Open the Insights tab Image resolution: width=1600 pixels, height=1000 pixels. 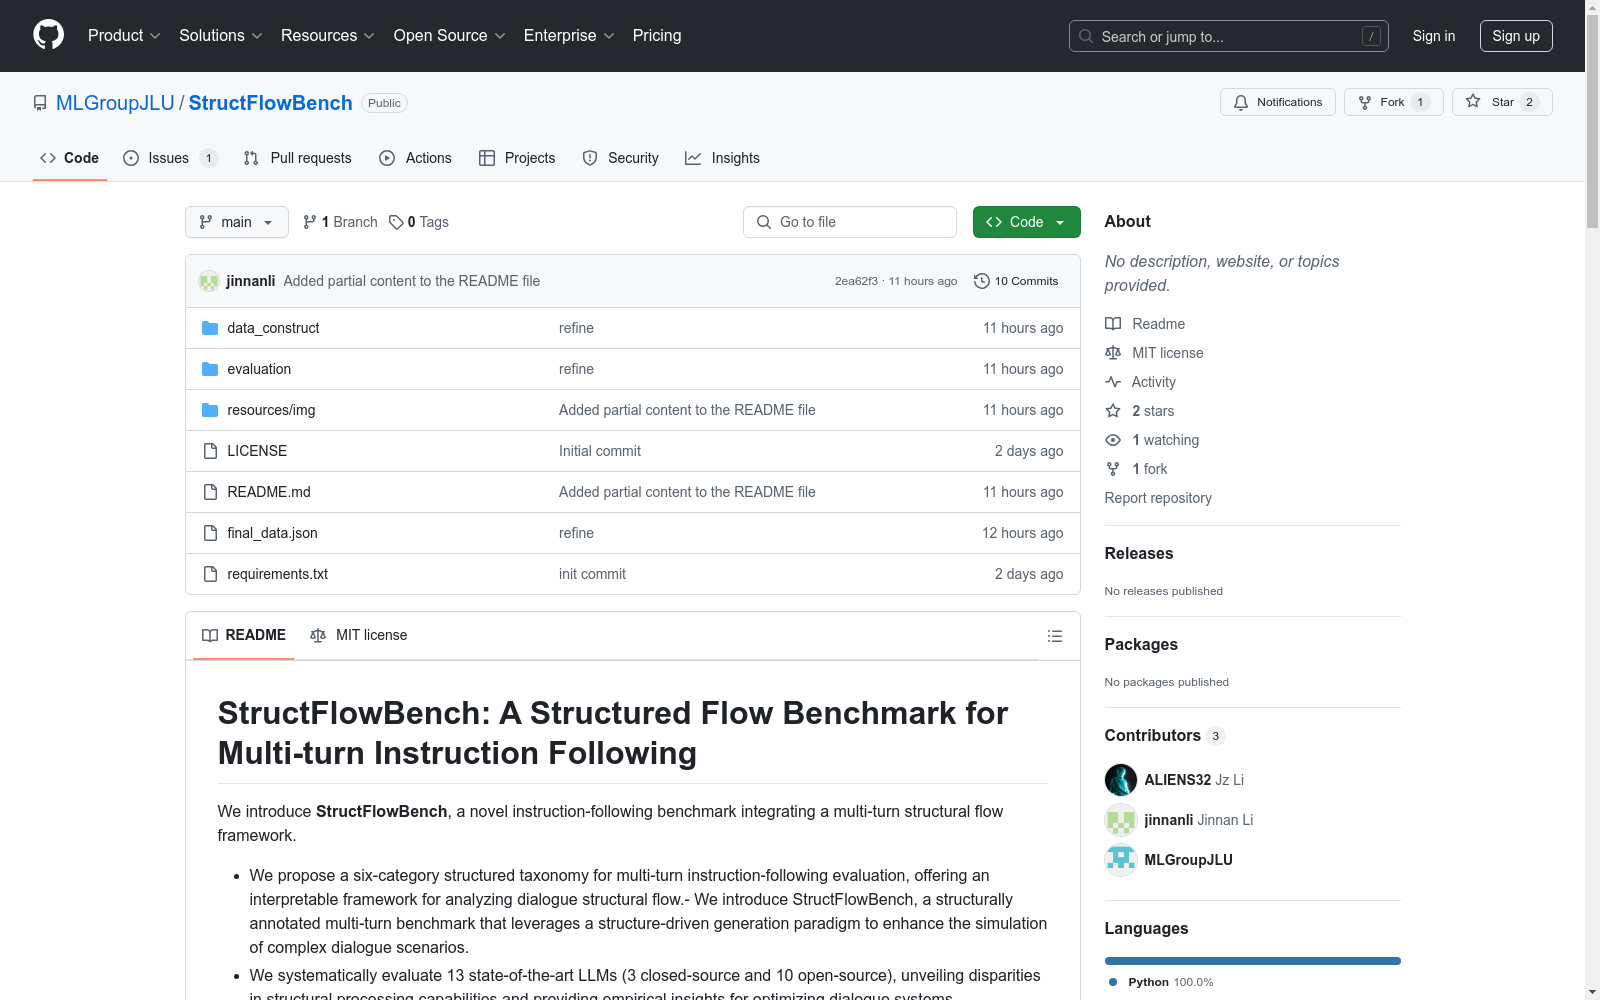[722, 158]
